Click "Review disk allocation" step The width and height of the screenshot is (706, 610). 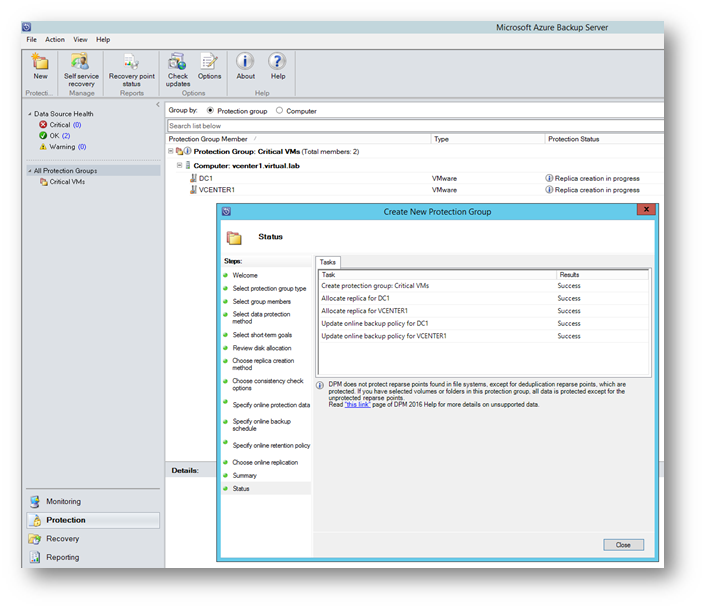point(262,348)
